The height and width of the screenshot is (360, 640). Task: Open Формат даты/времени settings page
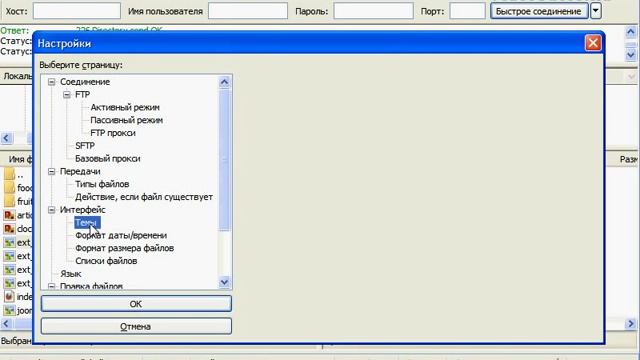click(x=121, y=236)
